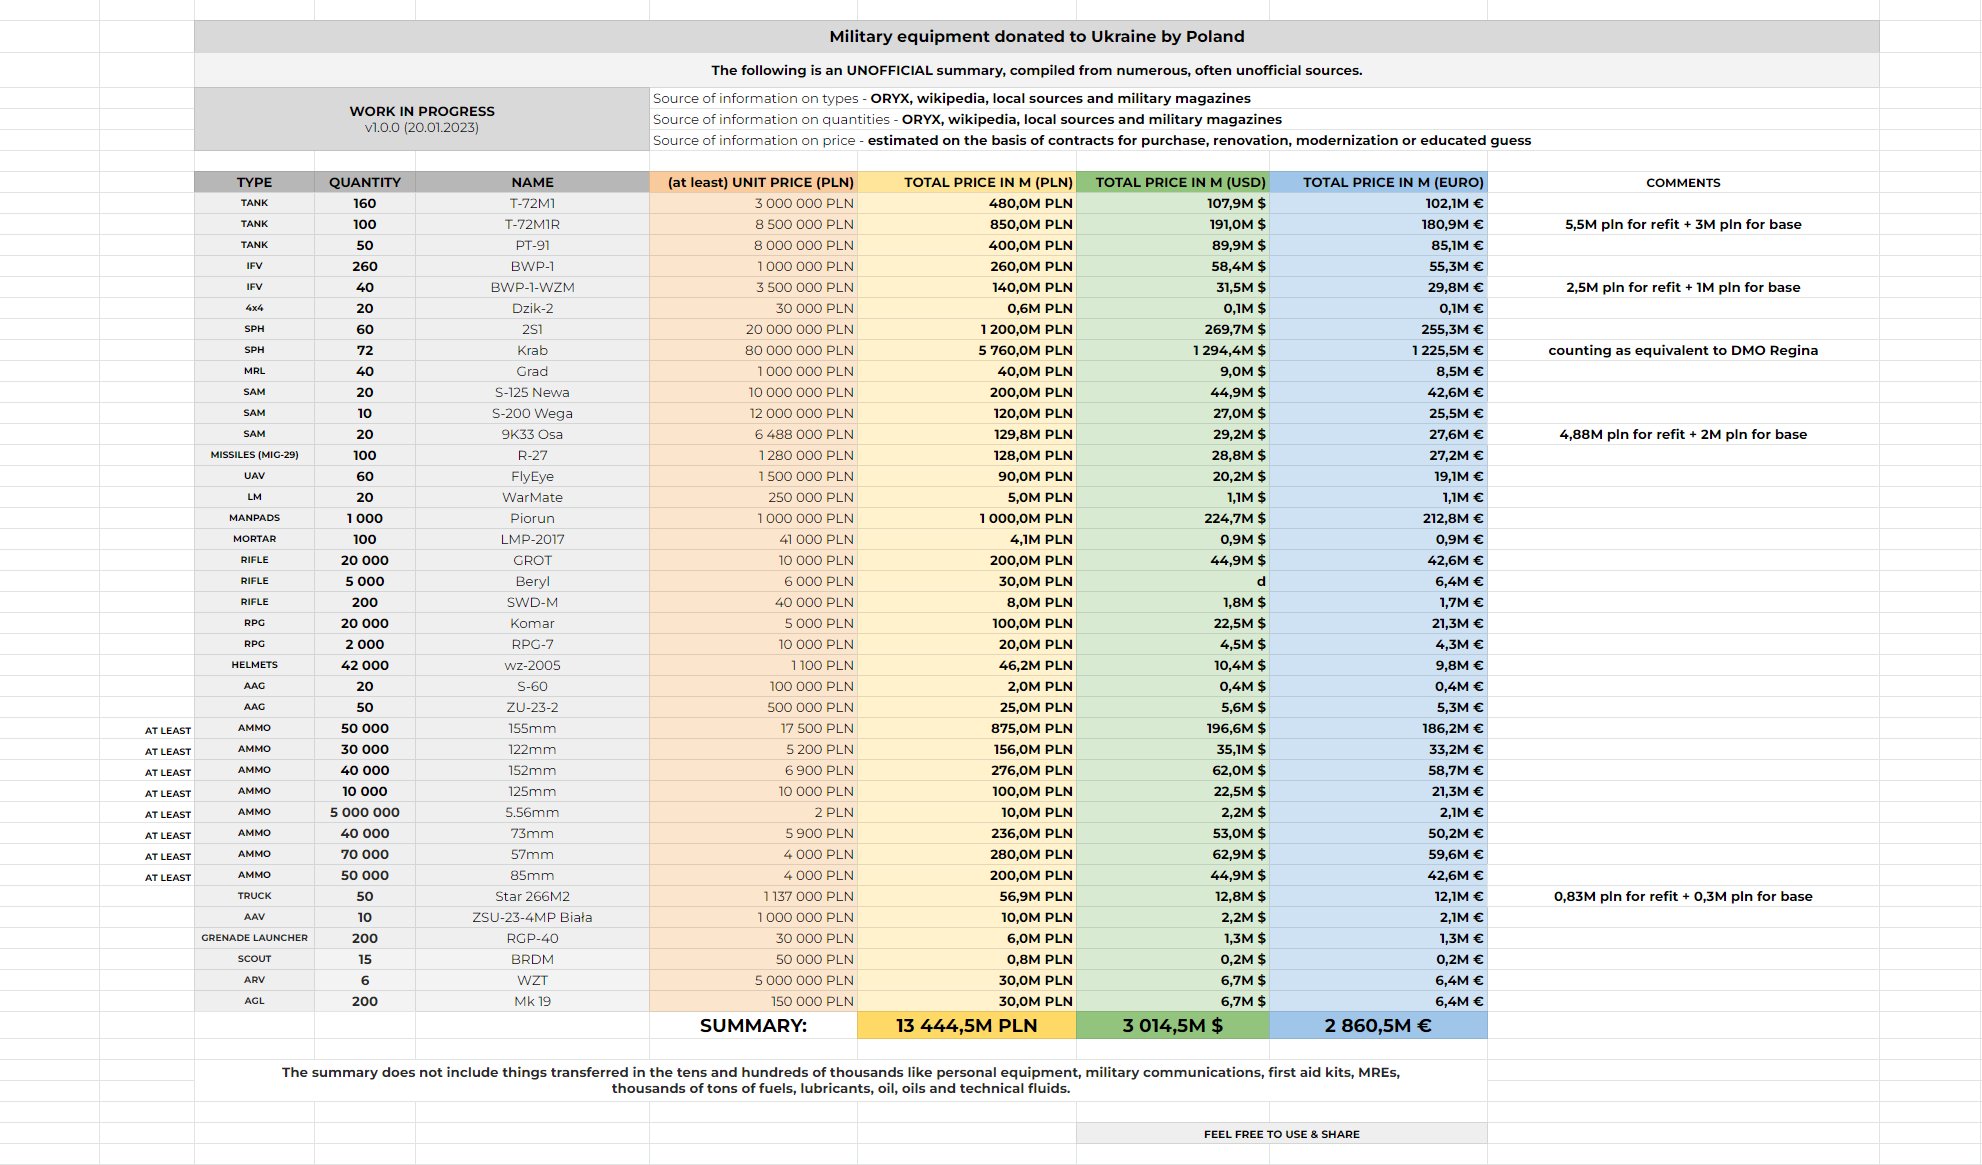Select the RPG-7 name cell
Screen dimensions: 1982x1165
pyautogui.click(x=532, y=644)
